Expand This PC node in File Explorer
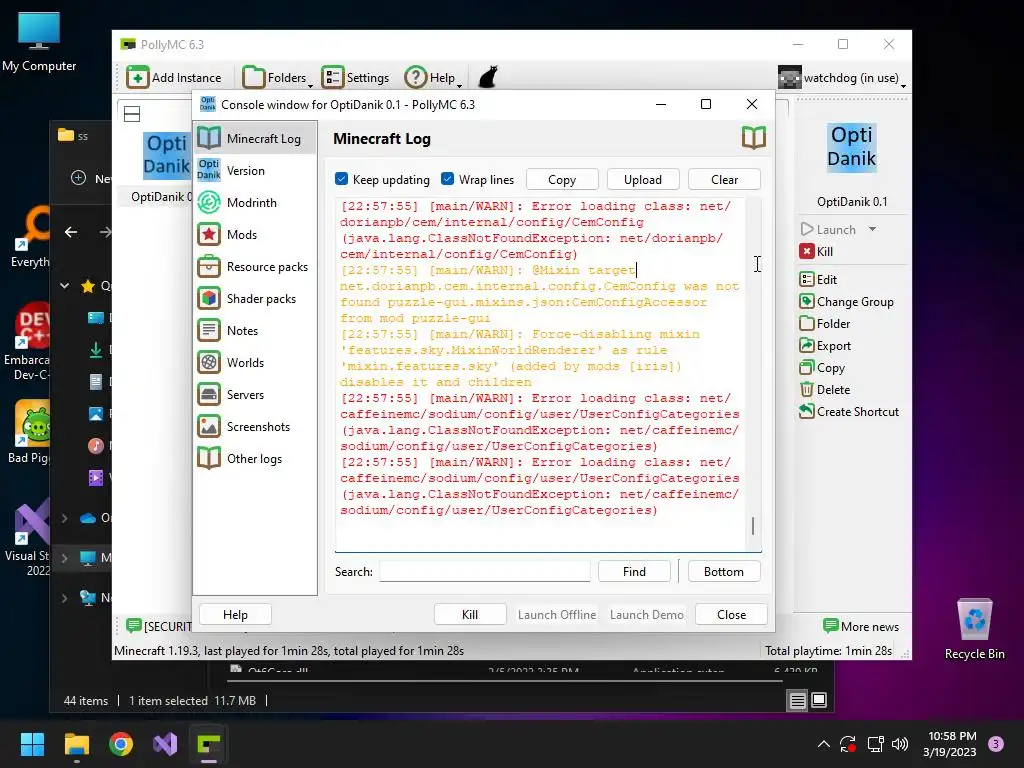 point(65,558)
